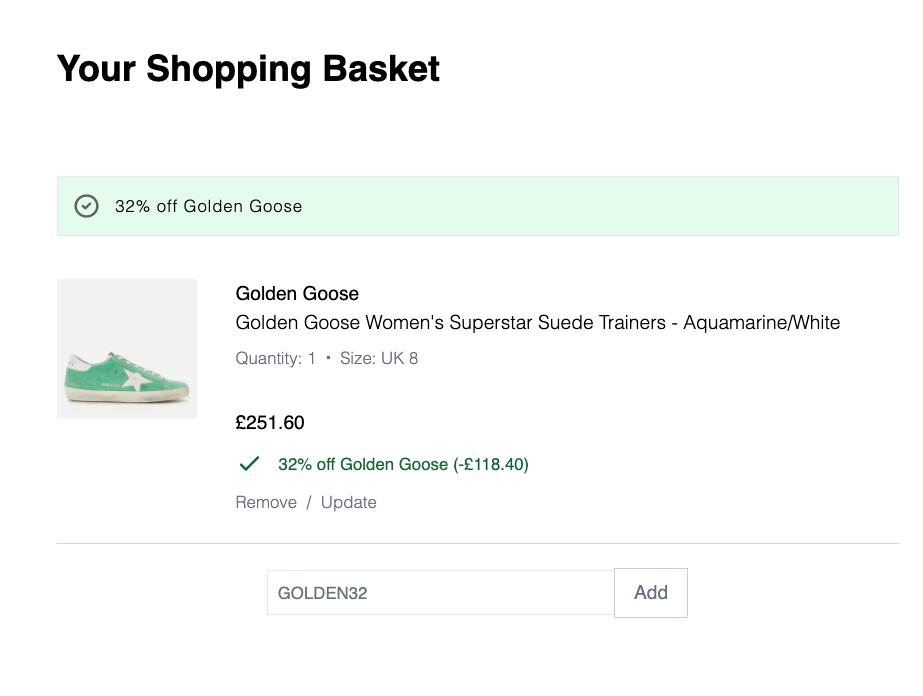Screen dimensions: 923x696
Task: Click the circled checkmark icon in the banner
Action: pos(87,206)
